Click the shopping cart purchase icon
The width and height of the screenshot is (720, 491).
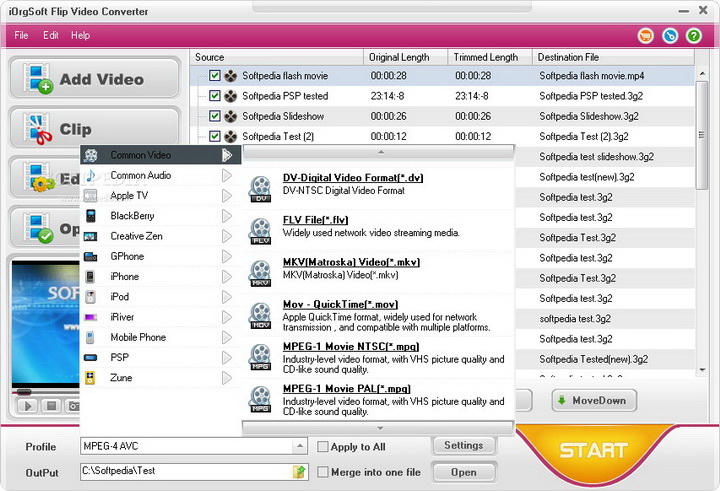pyautogui.click(x=646, y=35)
